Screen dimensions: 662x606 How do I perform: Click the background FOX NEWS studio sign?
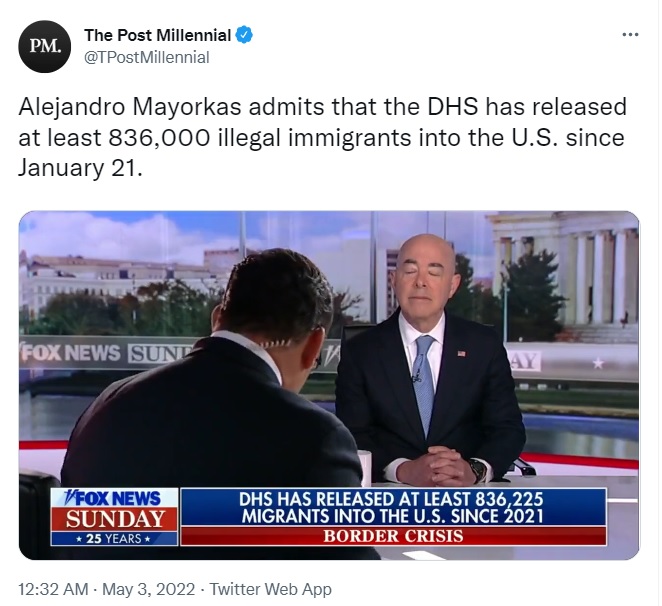point(70,353)
